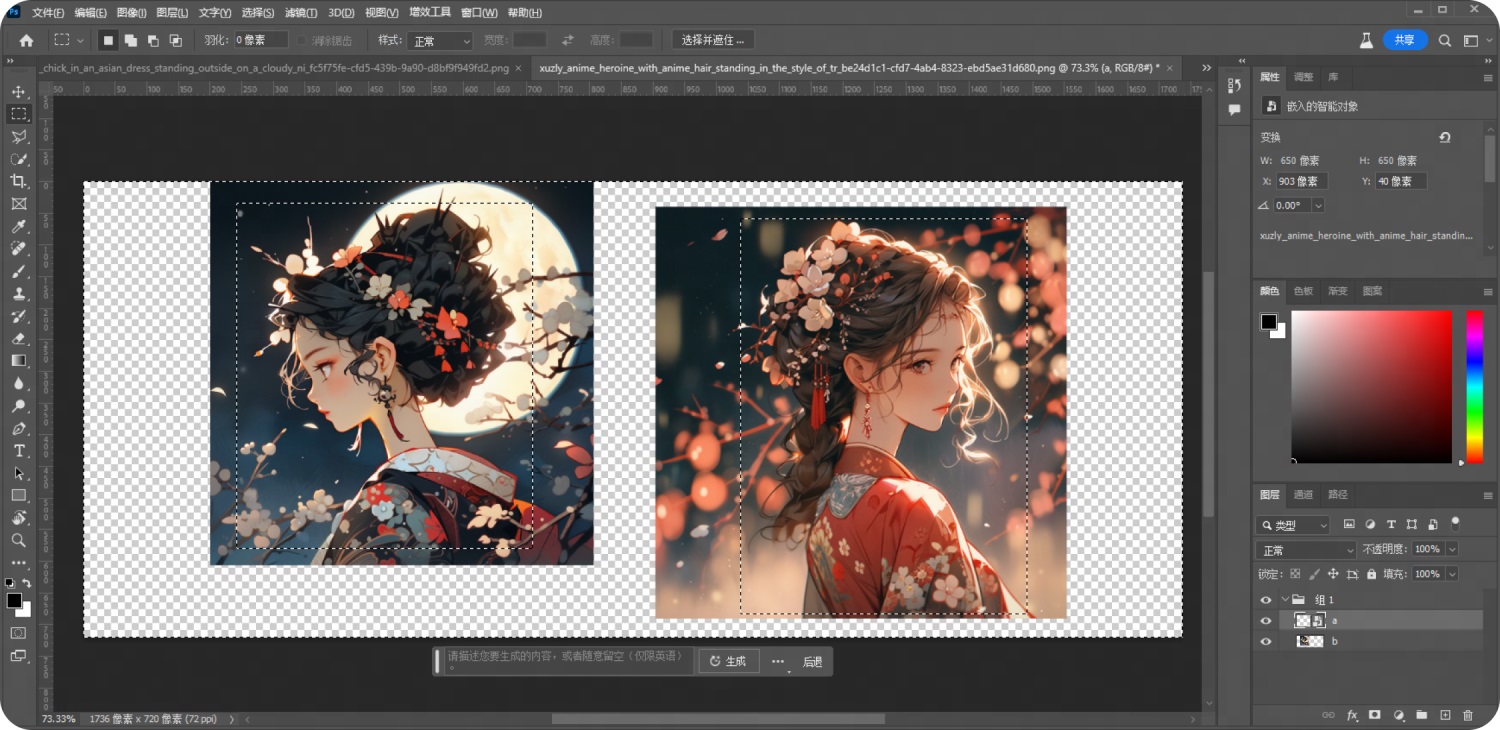Screen dimensions: 1500x730
Task: Open the 样式 style dropdown
Action: click(439, 41)
